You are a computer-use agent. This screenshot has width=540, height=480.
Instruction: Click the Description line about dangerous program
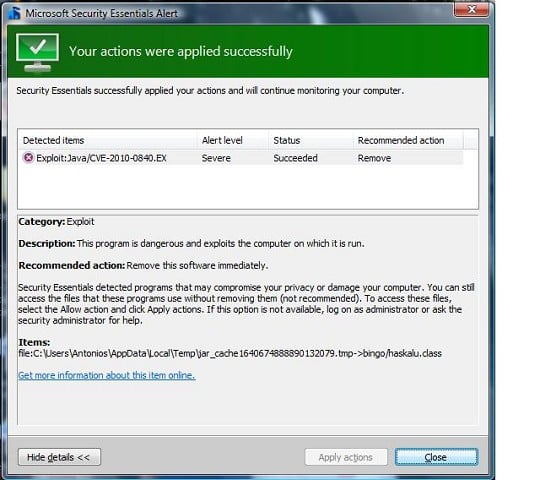[x=191, y=243]
